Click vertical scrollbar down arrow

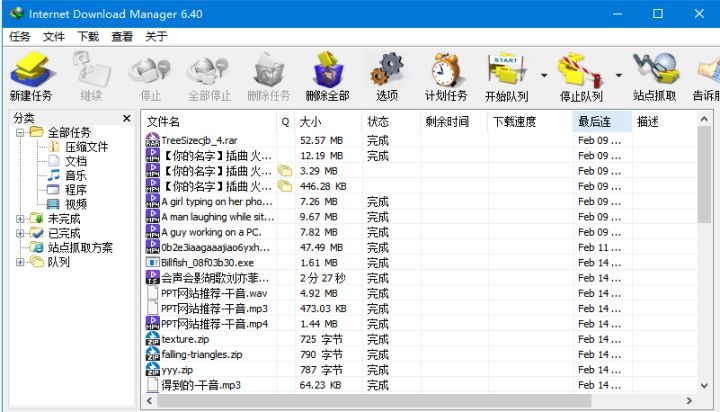[704, 386]
